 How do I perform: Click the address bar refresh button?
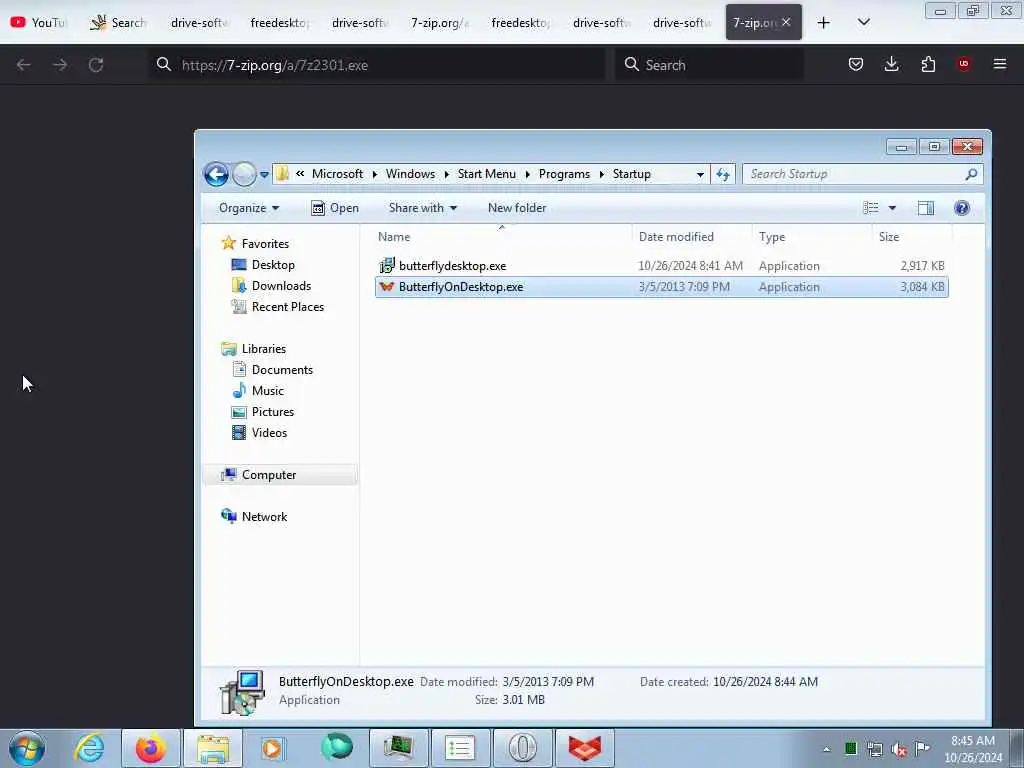723,174
